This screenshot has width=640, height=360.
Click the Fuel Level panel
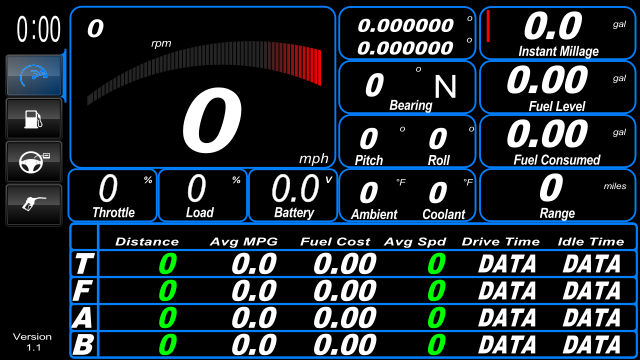point(558,87)
